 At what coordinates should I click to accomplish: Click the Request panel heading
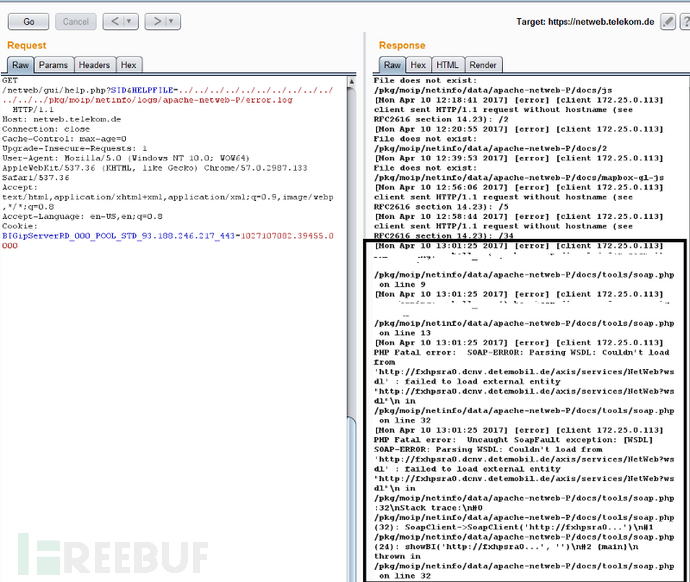pyautogui.click(x=26, y=45)
